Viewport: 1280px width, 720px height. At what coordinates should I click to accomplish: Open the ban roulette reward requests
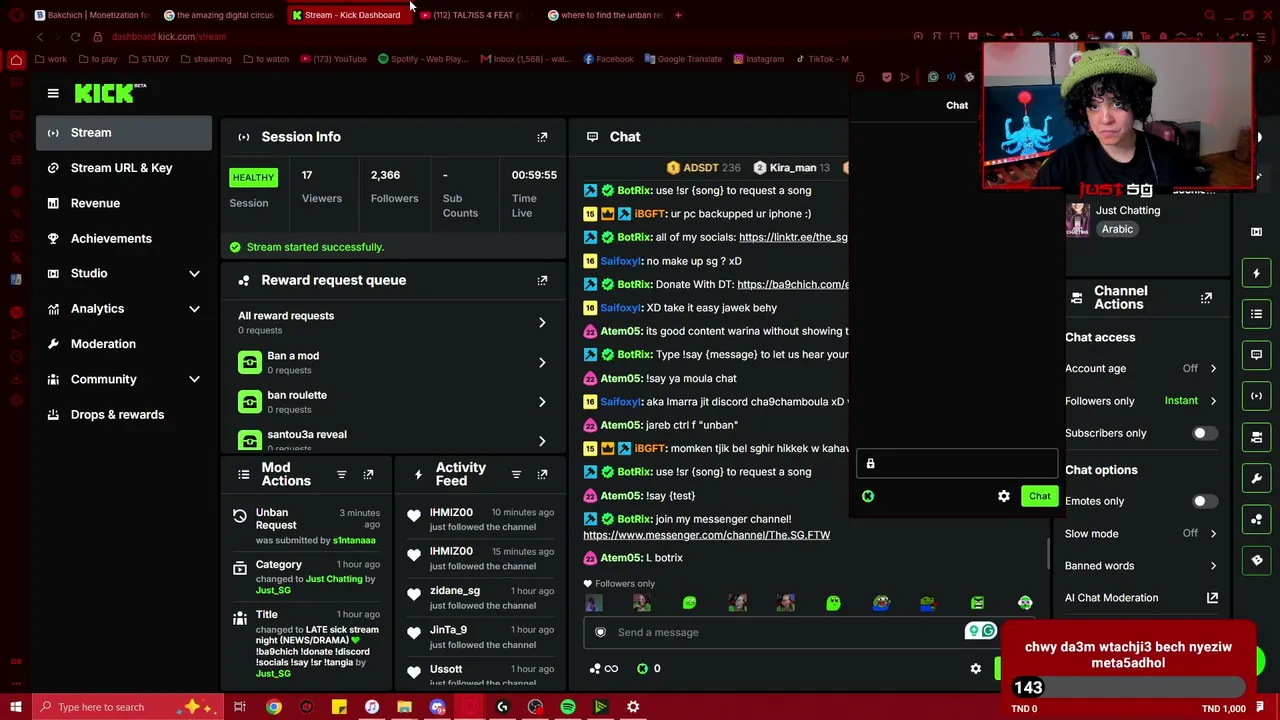(393, 401)
